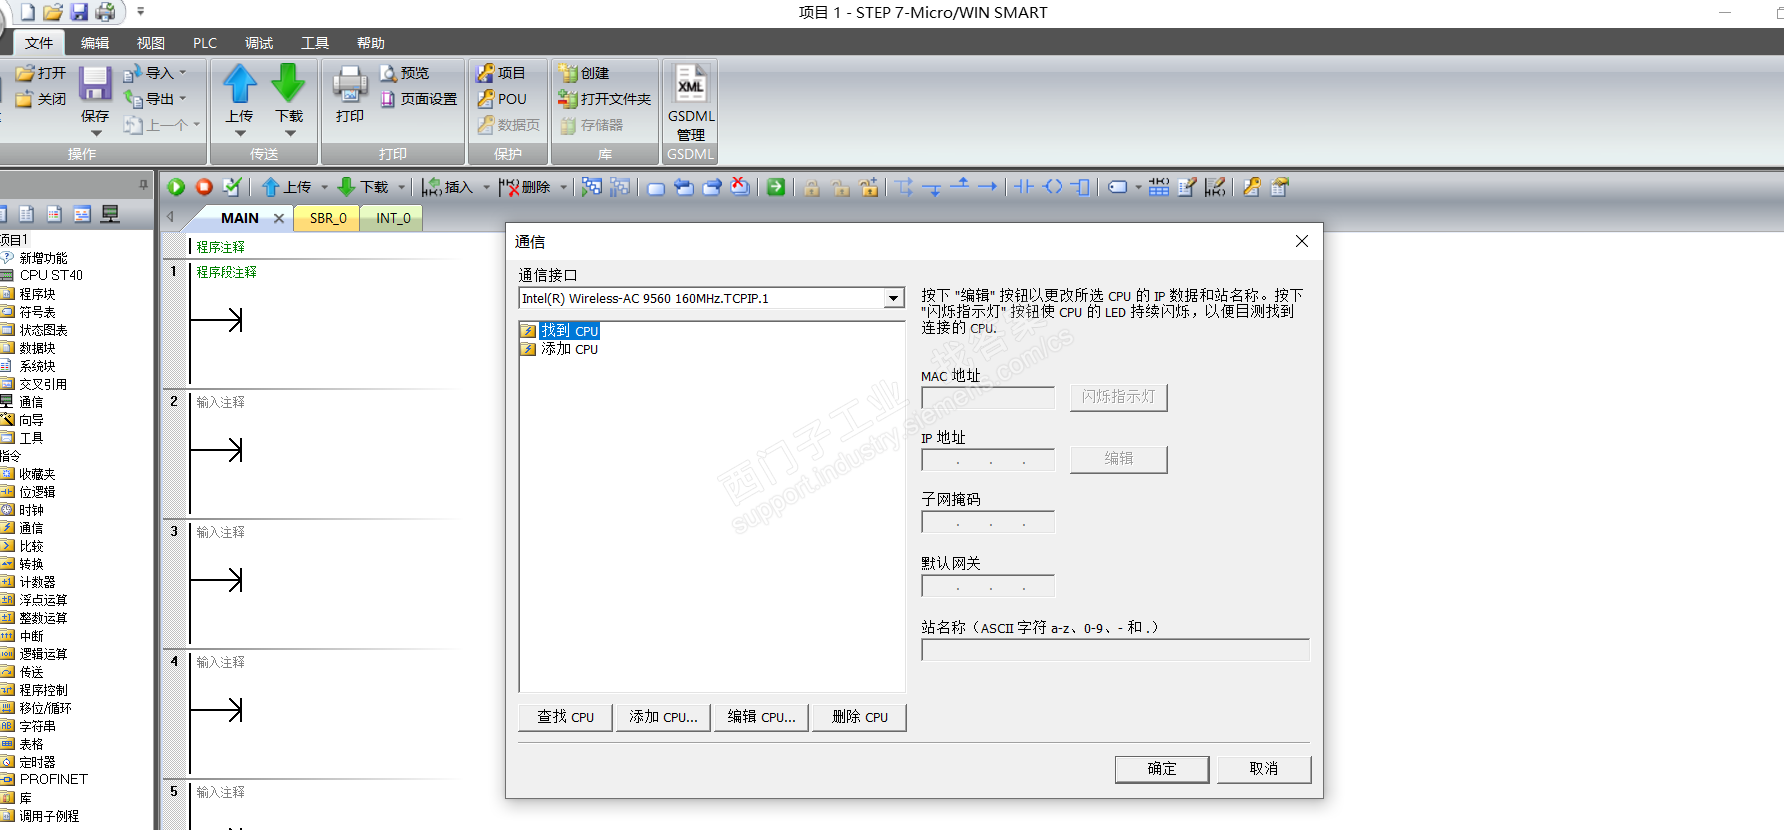
Task: Click the compile checkmark icon
Action: (232, 187)
